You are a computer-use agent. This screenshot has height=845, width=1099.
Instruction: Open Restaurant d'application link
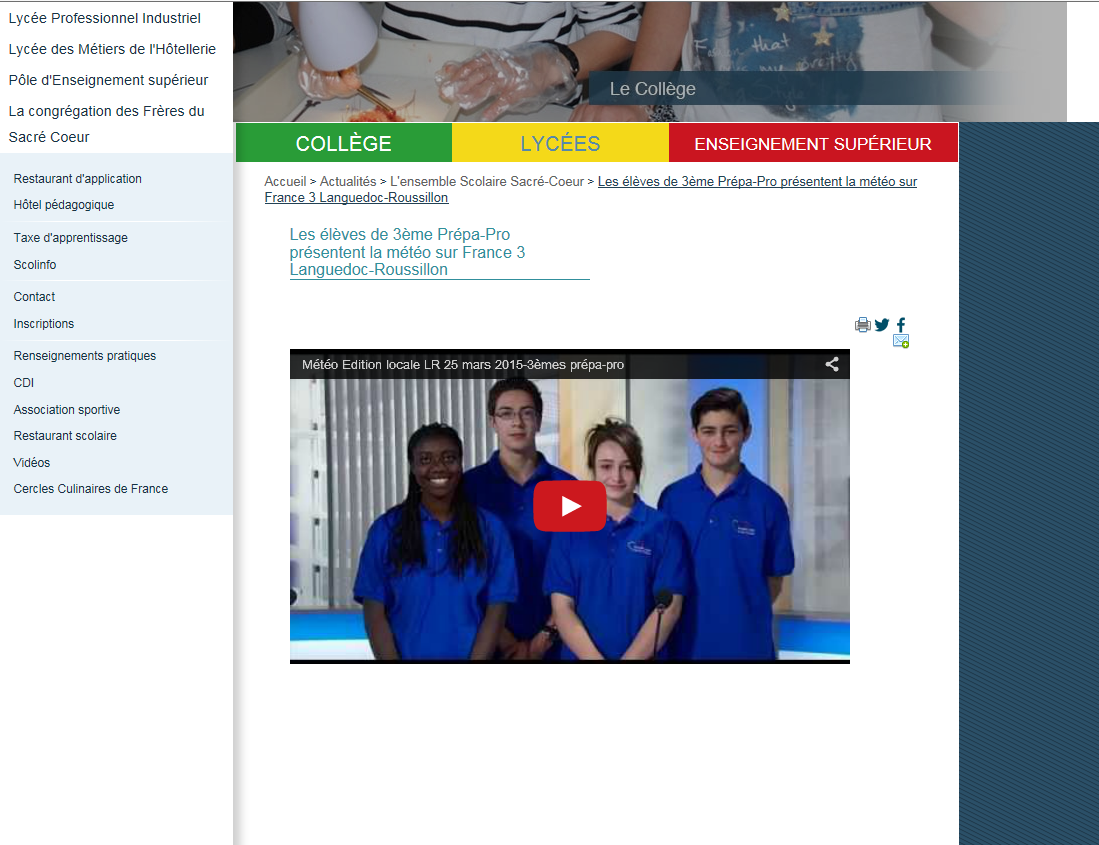pyautogui.click(x=77, y=179)
